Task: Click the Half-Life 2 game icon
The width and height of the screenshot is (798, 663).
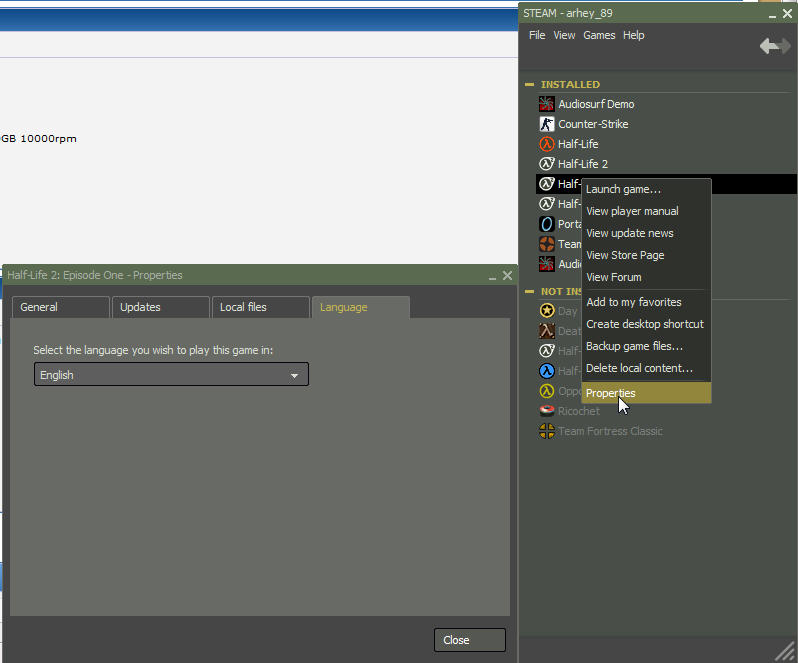Action: coord(547,164)
